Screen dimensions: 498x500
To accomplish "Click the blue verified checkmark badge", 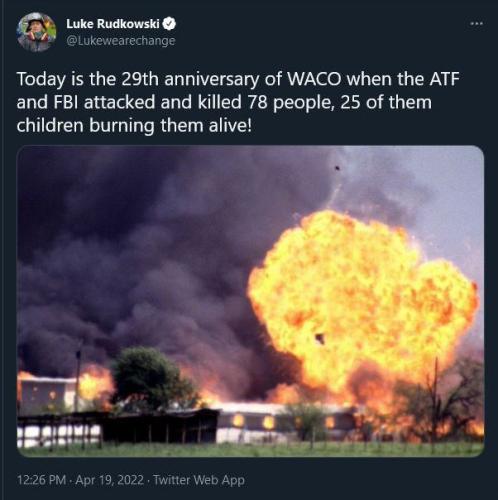I will point(170,24).
